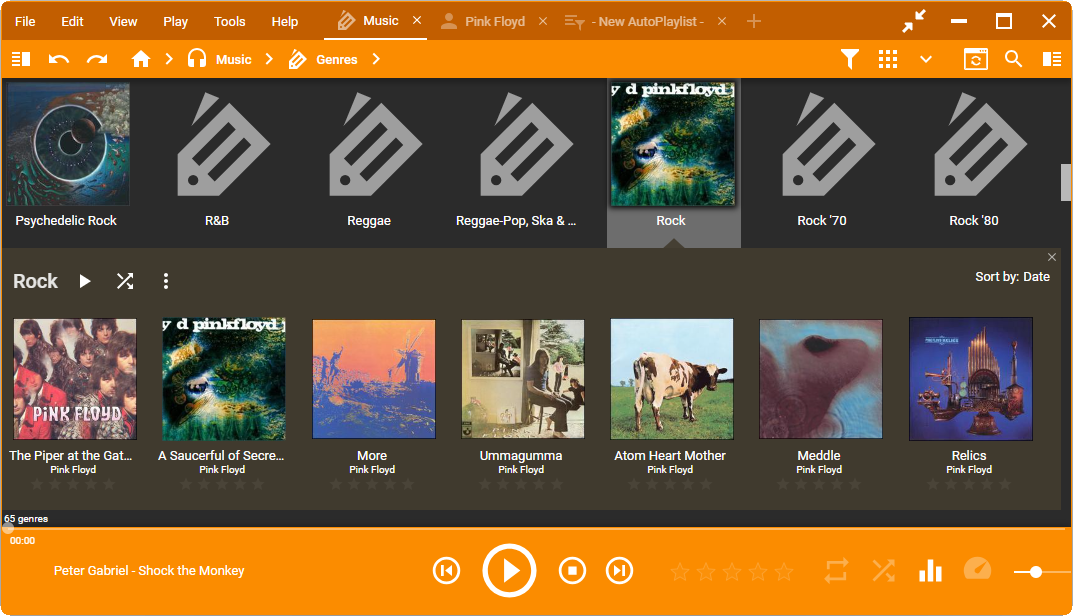Screen dimensions: 1073x616
Task: Click the playback speed gauge icon
Action: click(977, 570)
